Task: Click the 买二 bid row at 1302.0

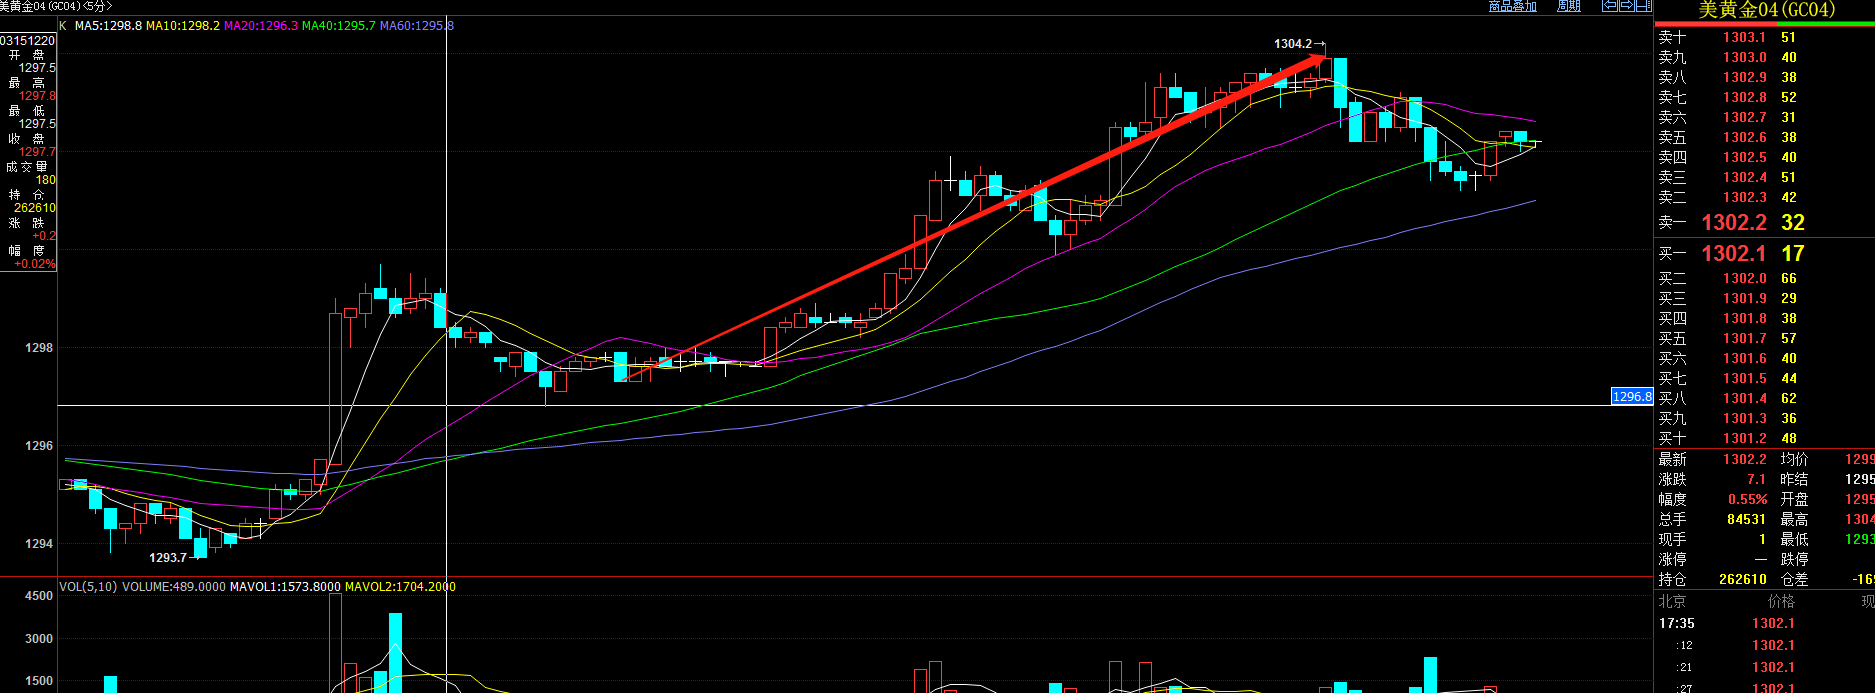Action: [x=1764, y=278]
